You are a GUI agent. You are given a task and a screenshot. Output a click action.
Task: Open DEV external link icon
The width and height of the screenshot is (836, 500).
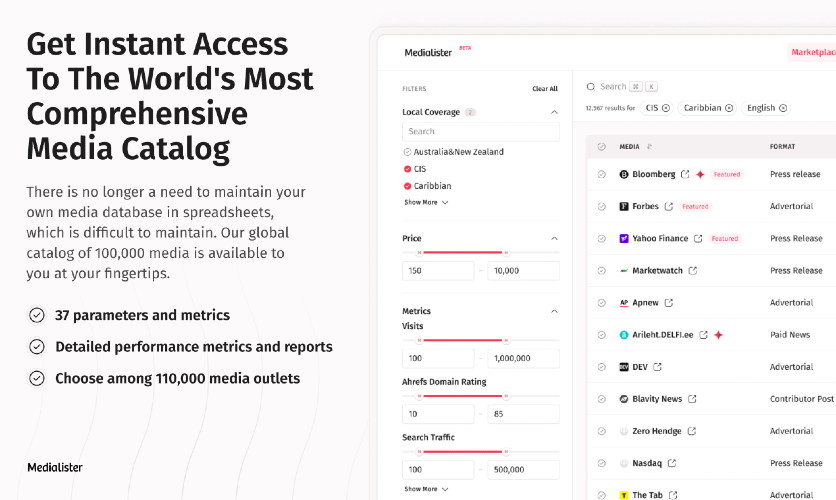point(657,367)
